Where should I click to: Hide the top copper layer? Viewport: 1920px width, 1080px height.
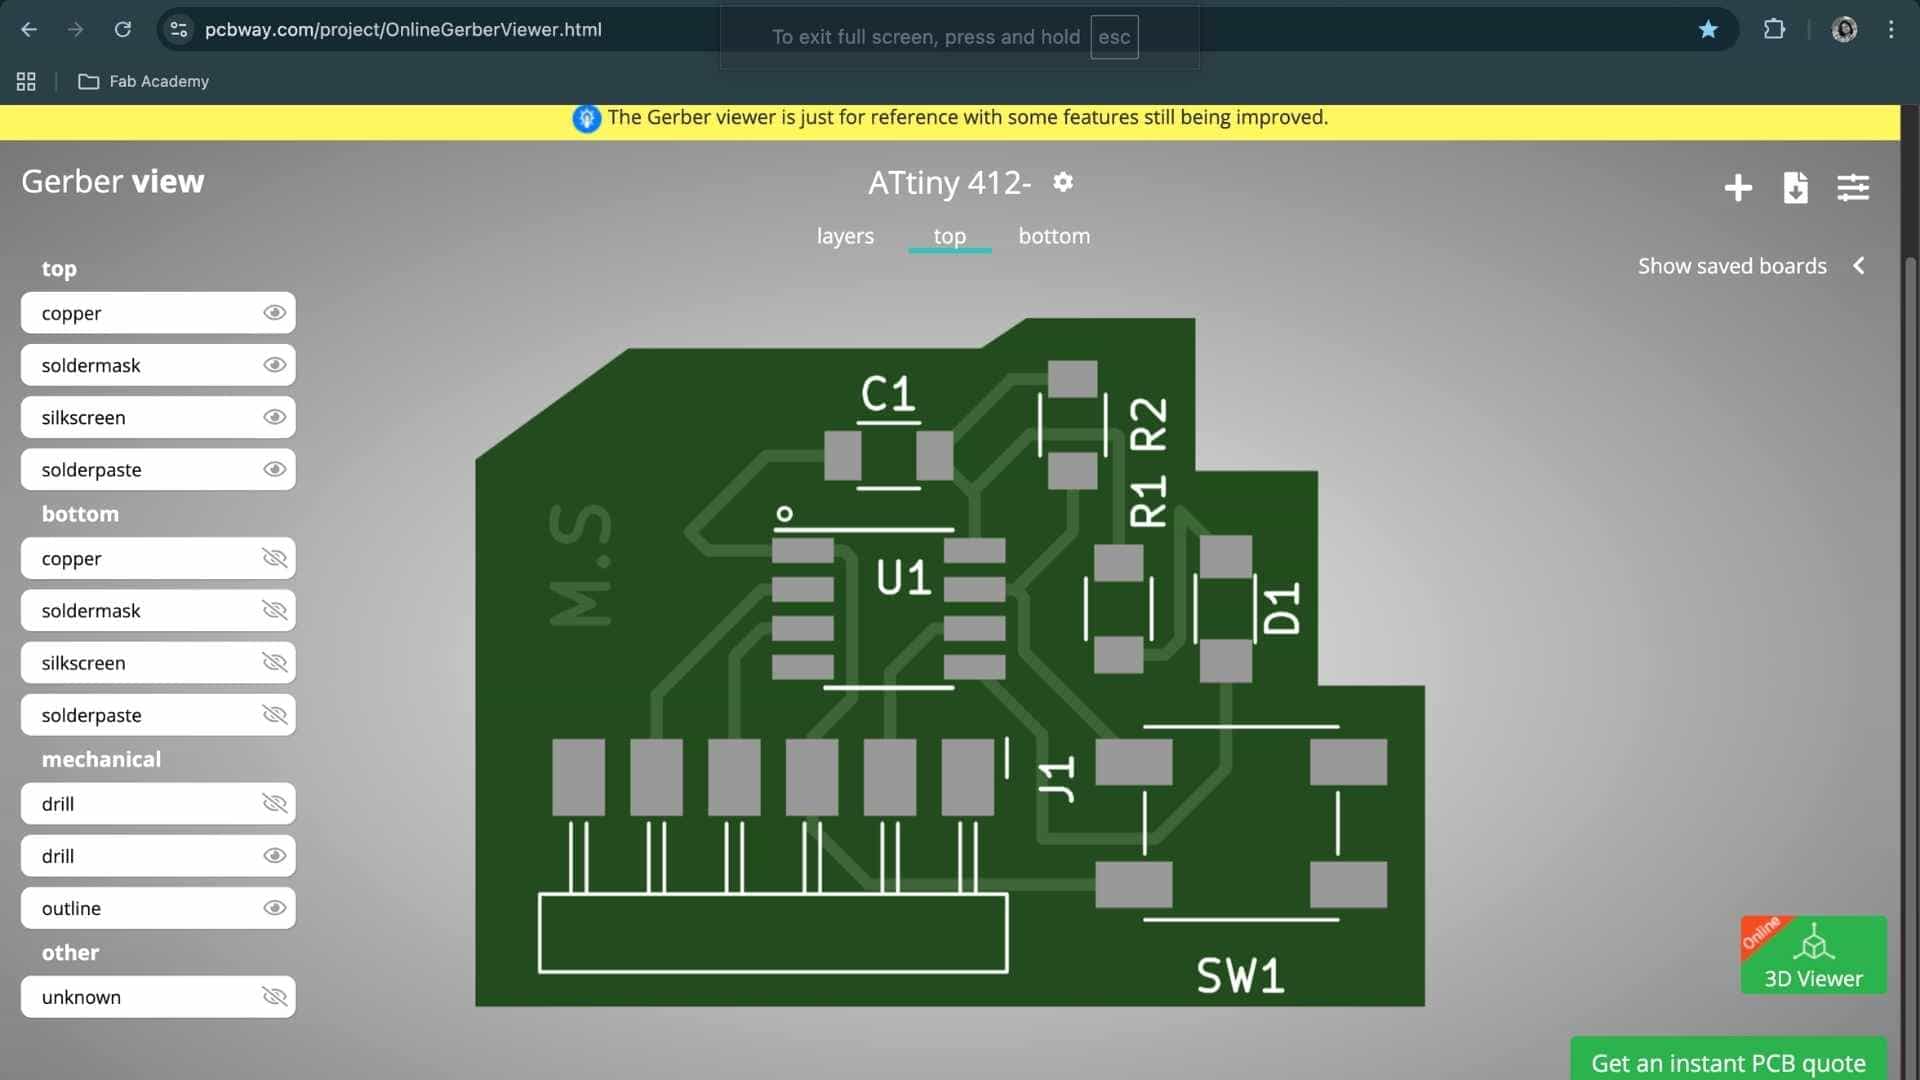click(x=274, y=313)
